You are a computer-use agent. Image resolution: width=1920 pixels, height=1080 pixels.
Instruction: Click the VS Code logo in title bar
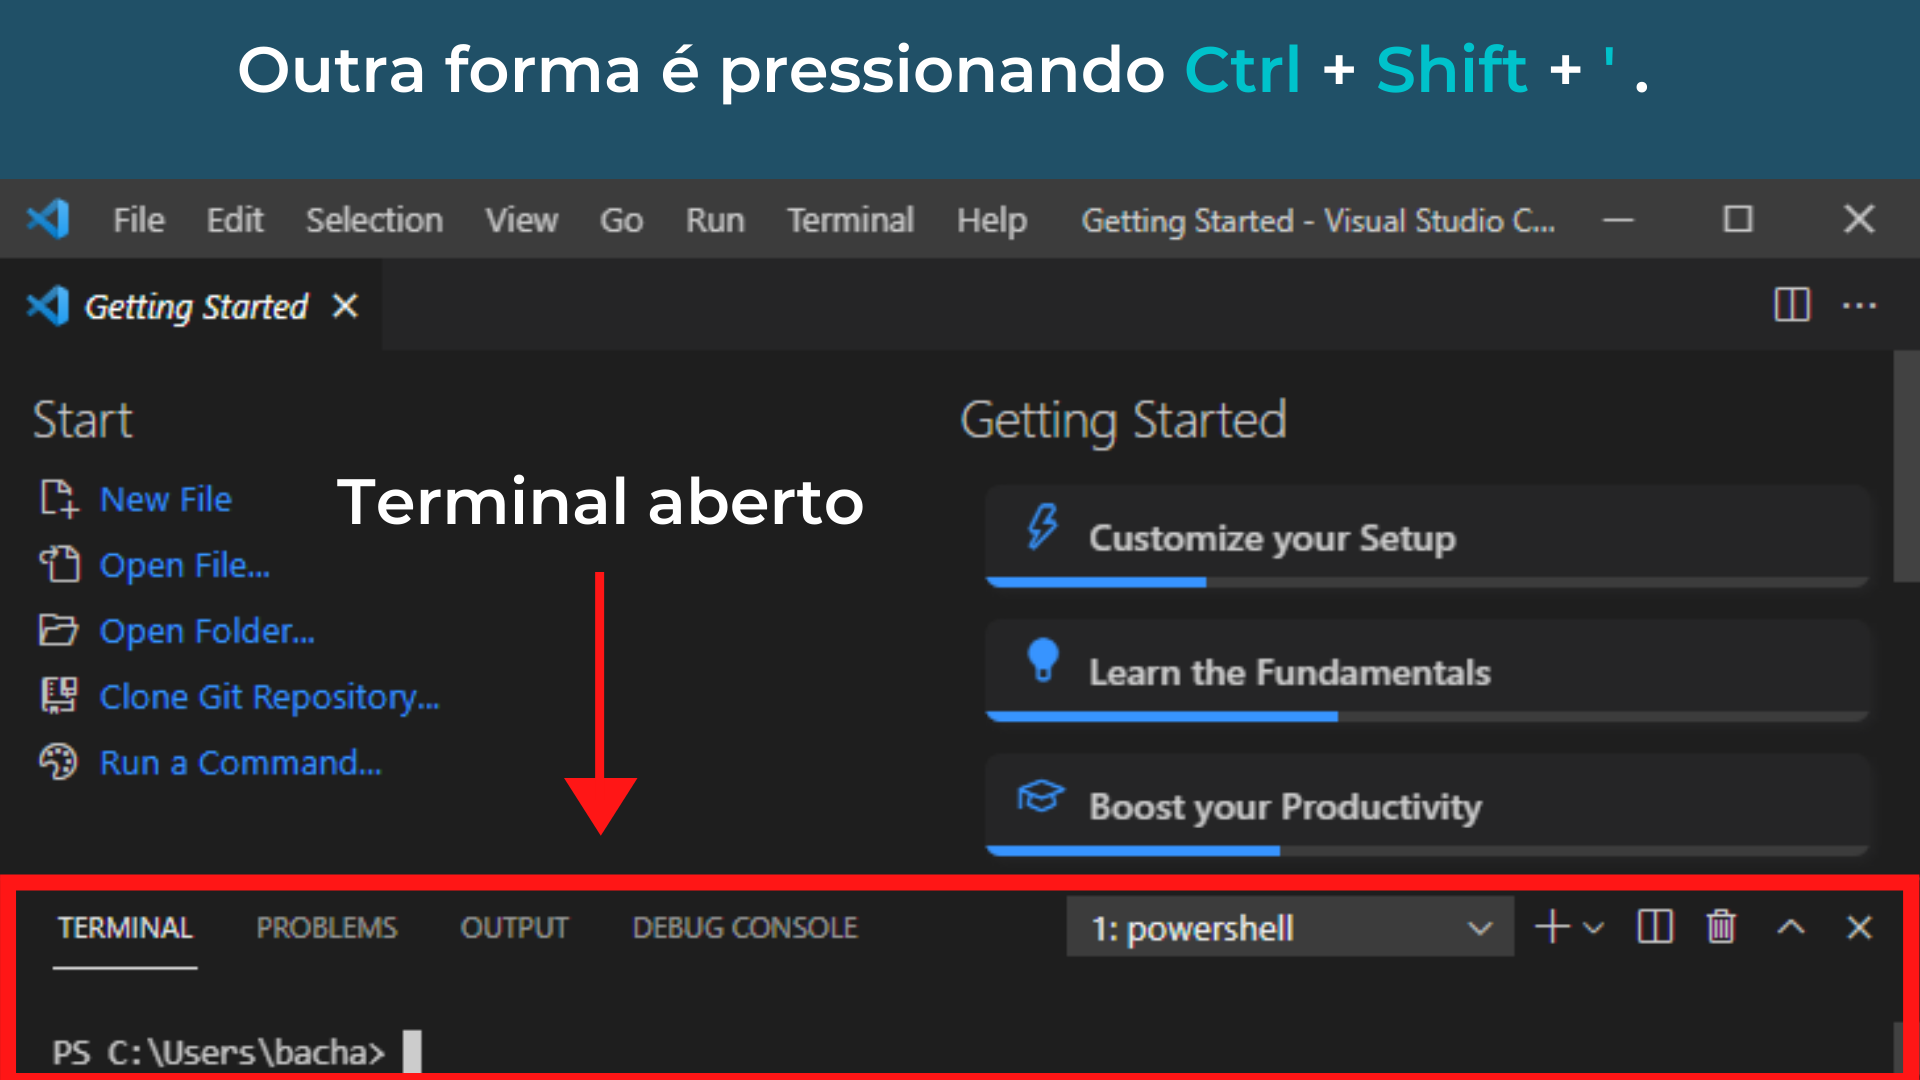click(x=48, y=219)
